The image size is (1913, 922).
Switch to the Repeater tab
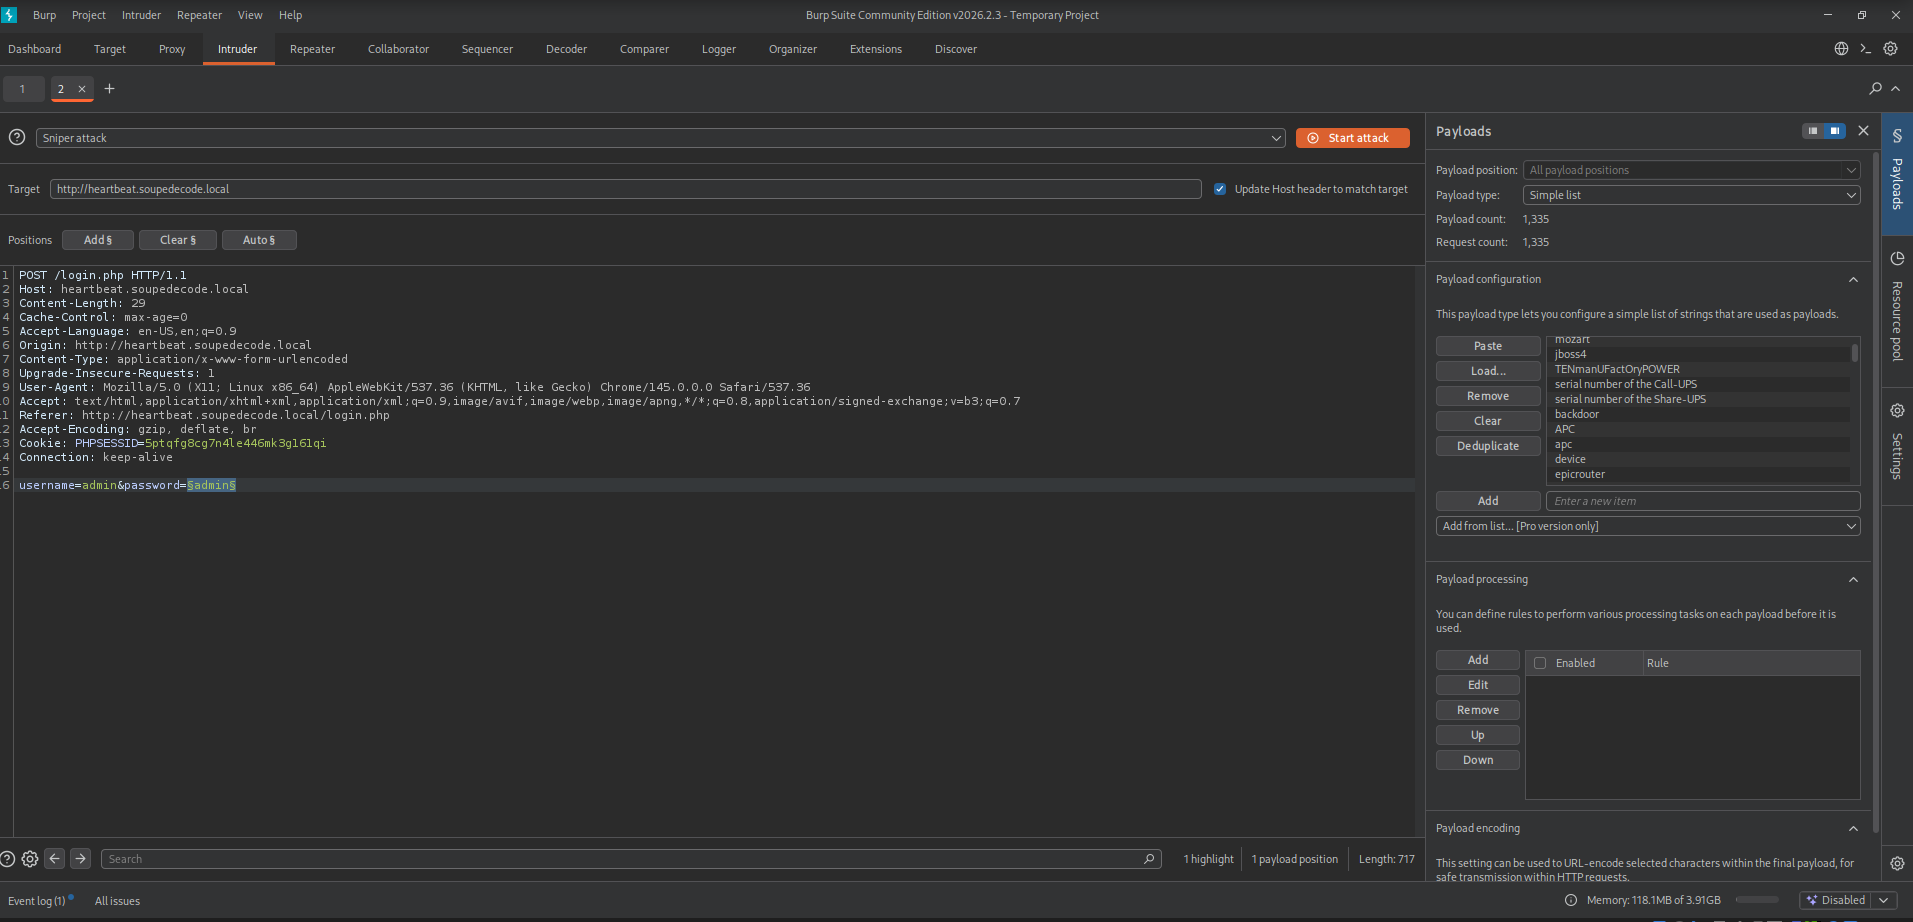point(312,49)
